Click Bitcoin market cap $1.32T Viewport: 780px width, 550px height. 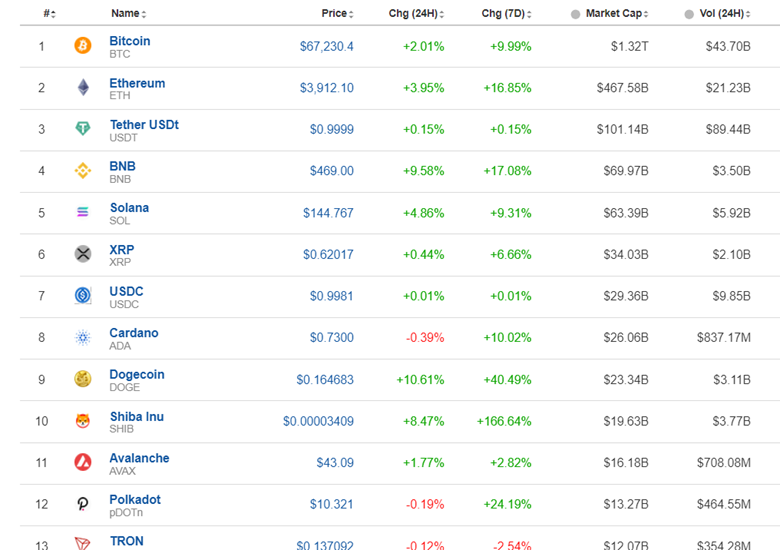point(630,46)
